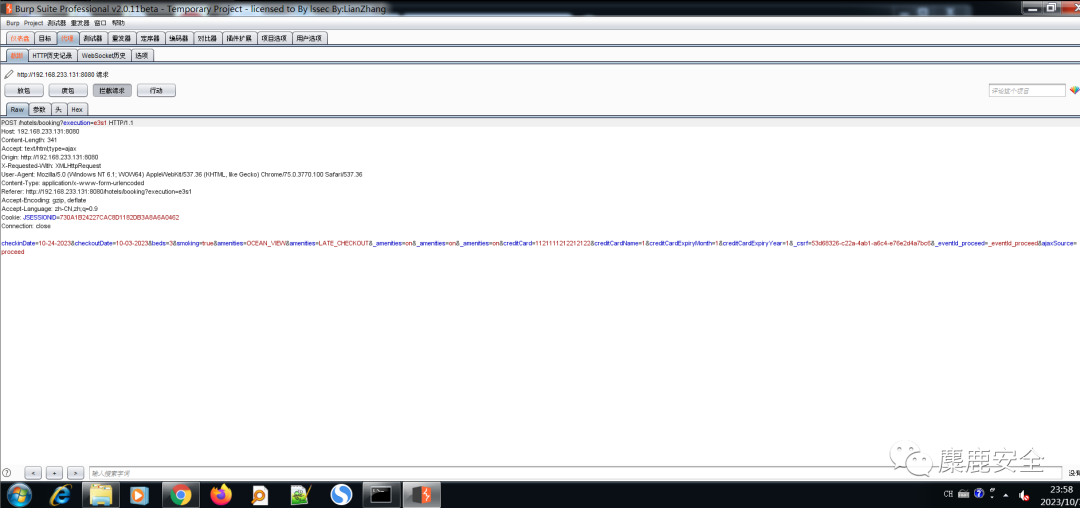Click the X-Requested-With: XMLHttpRequest header
The width and height of the screenshot is (1080, 508).
pyautogui.click(x=51, y=165)
